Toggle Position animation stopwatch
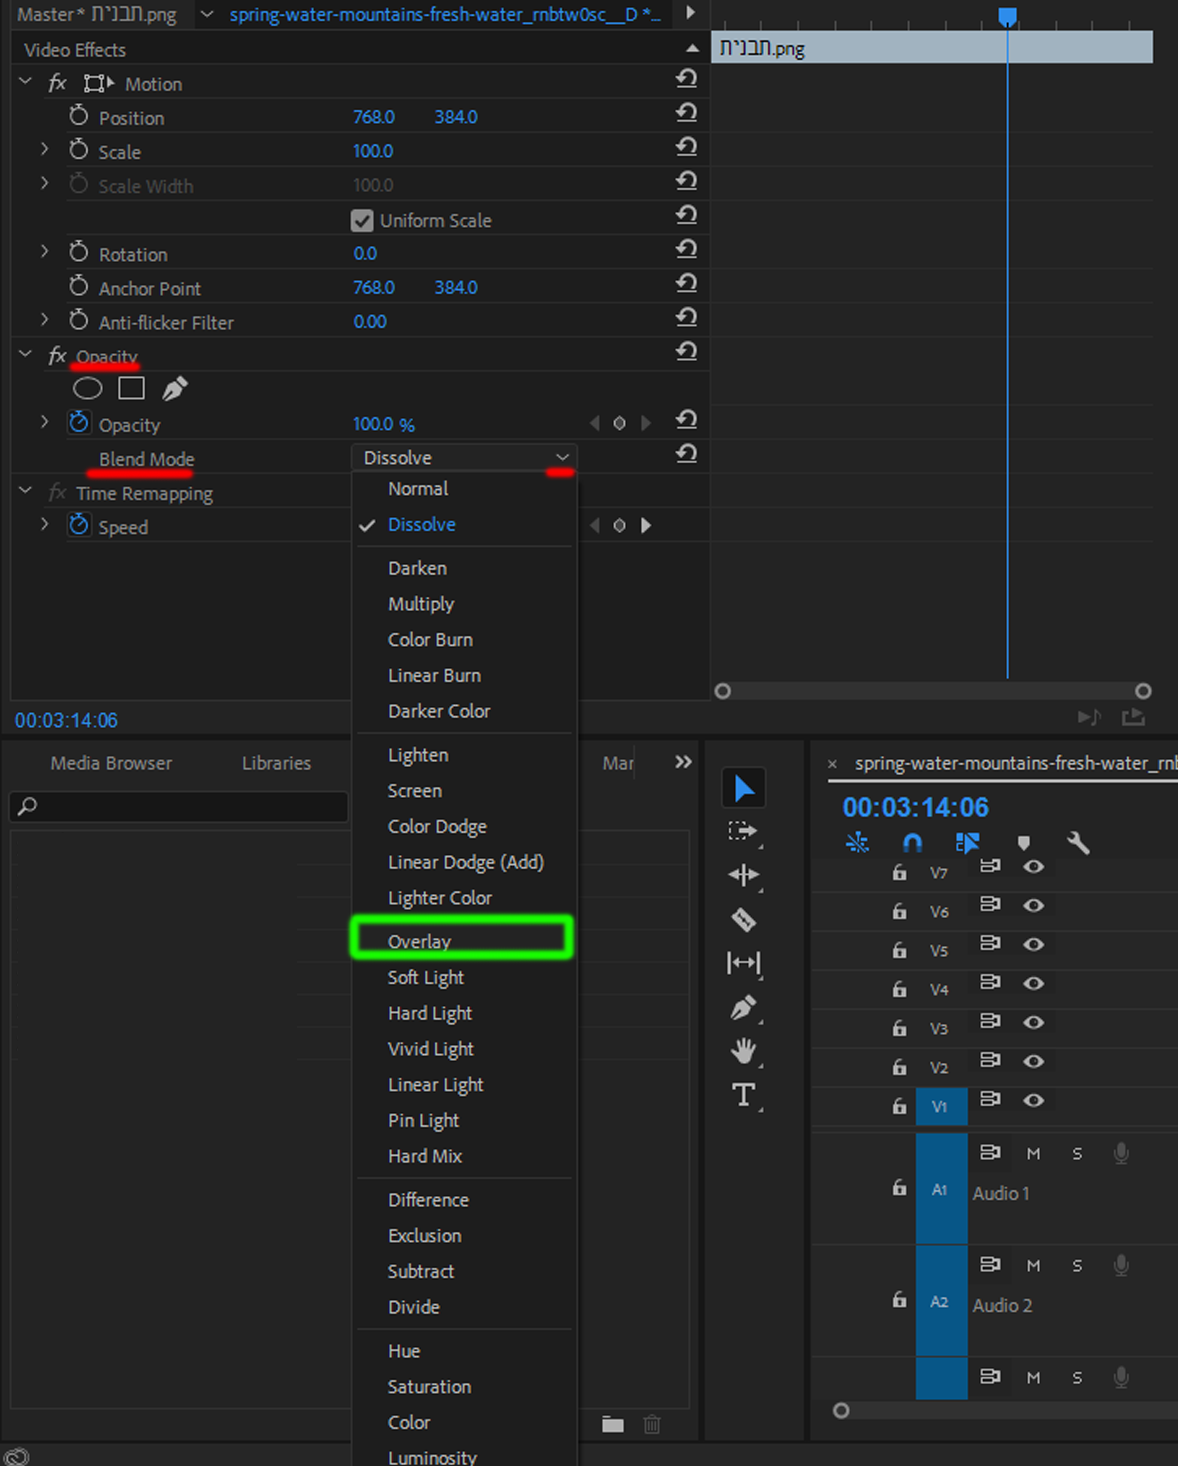The width and height of the screenshot is (1178, 1466). click(x=79, y=116)
